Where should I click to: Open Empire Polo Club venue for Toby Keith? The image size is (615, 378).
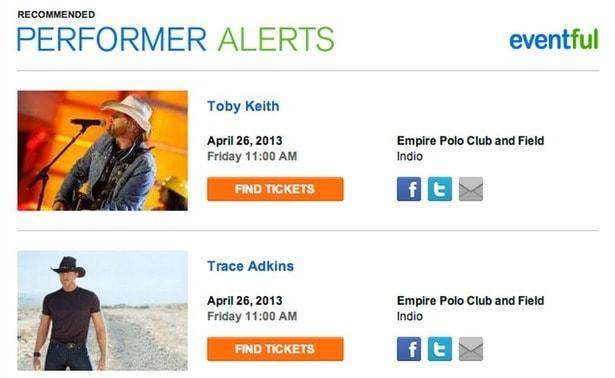pos(470,141)
